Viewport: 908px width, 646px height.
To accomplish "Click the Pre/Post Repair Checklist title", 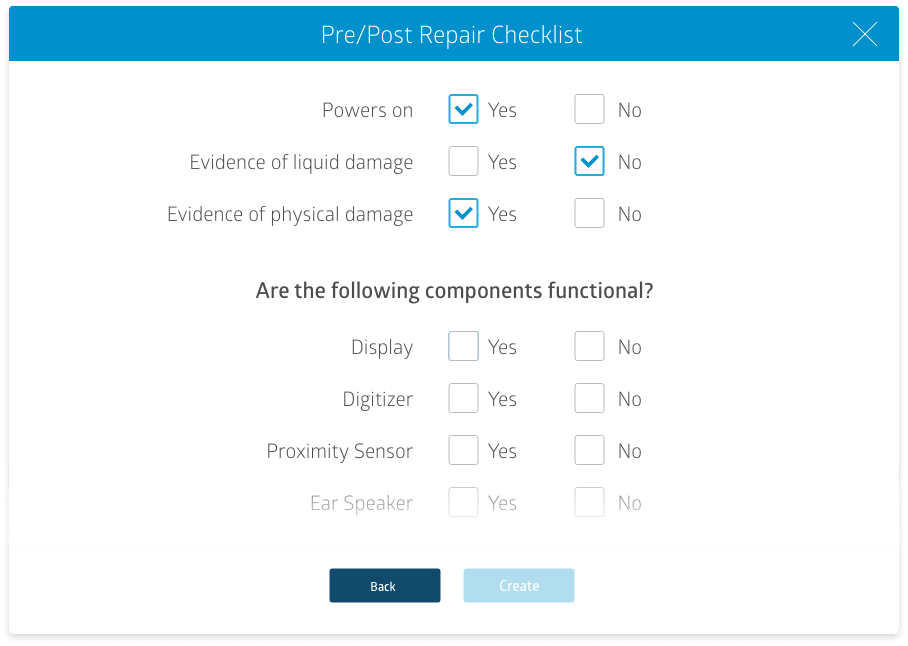I will coord(451,35).
